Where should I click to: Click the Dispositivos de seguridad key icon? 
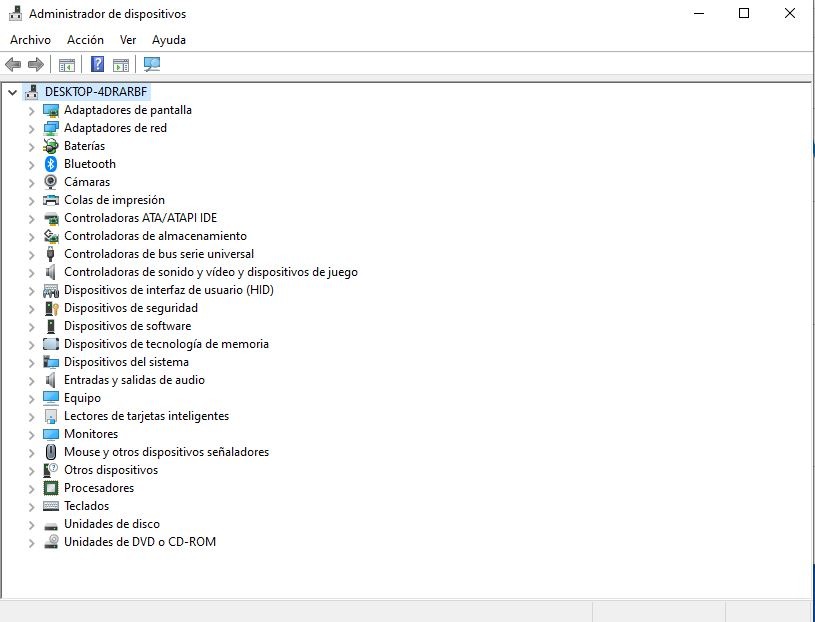click(51, 308)
